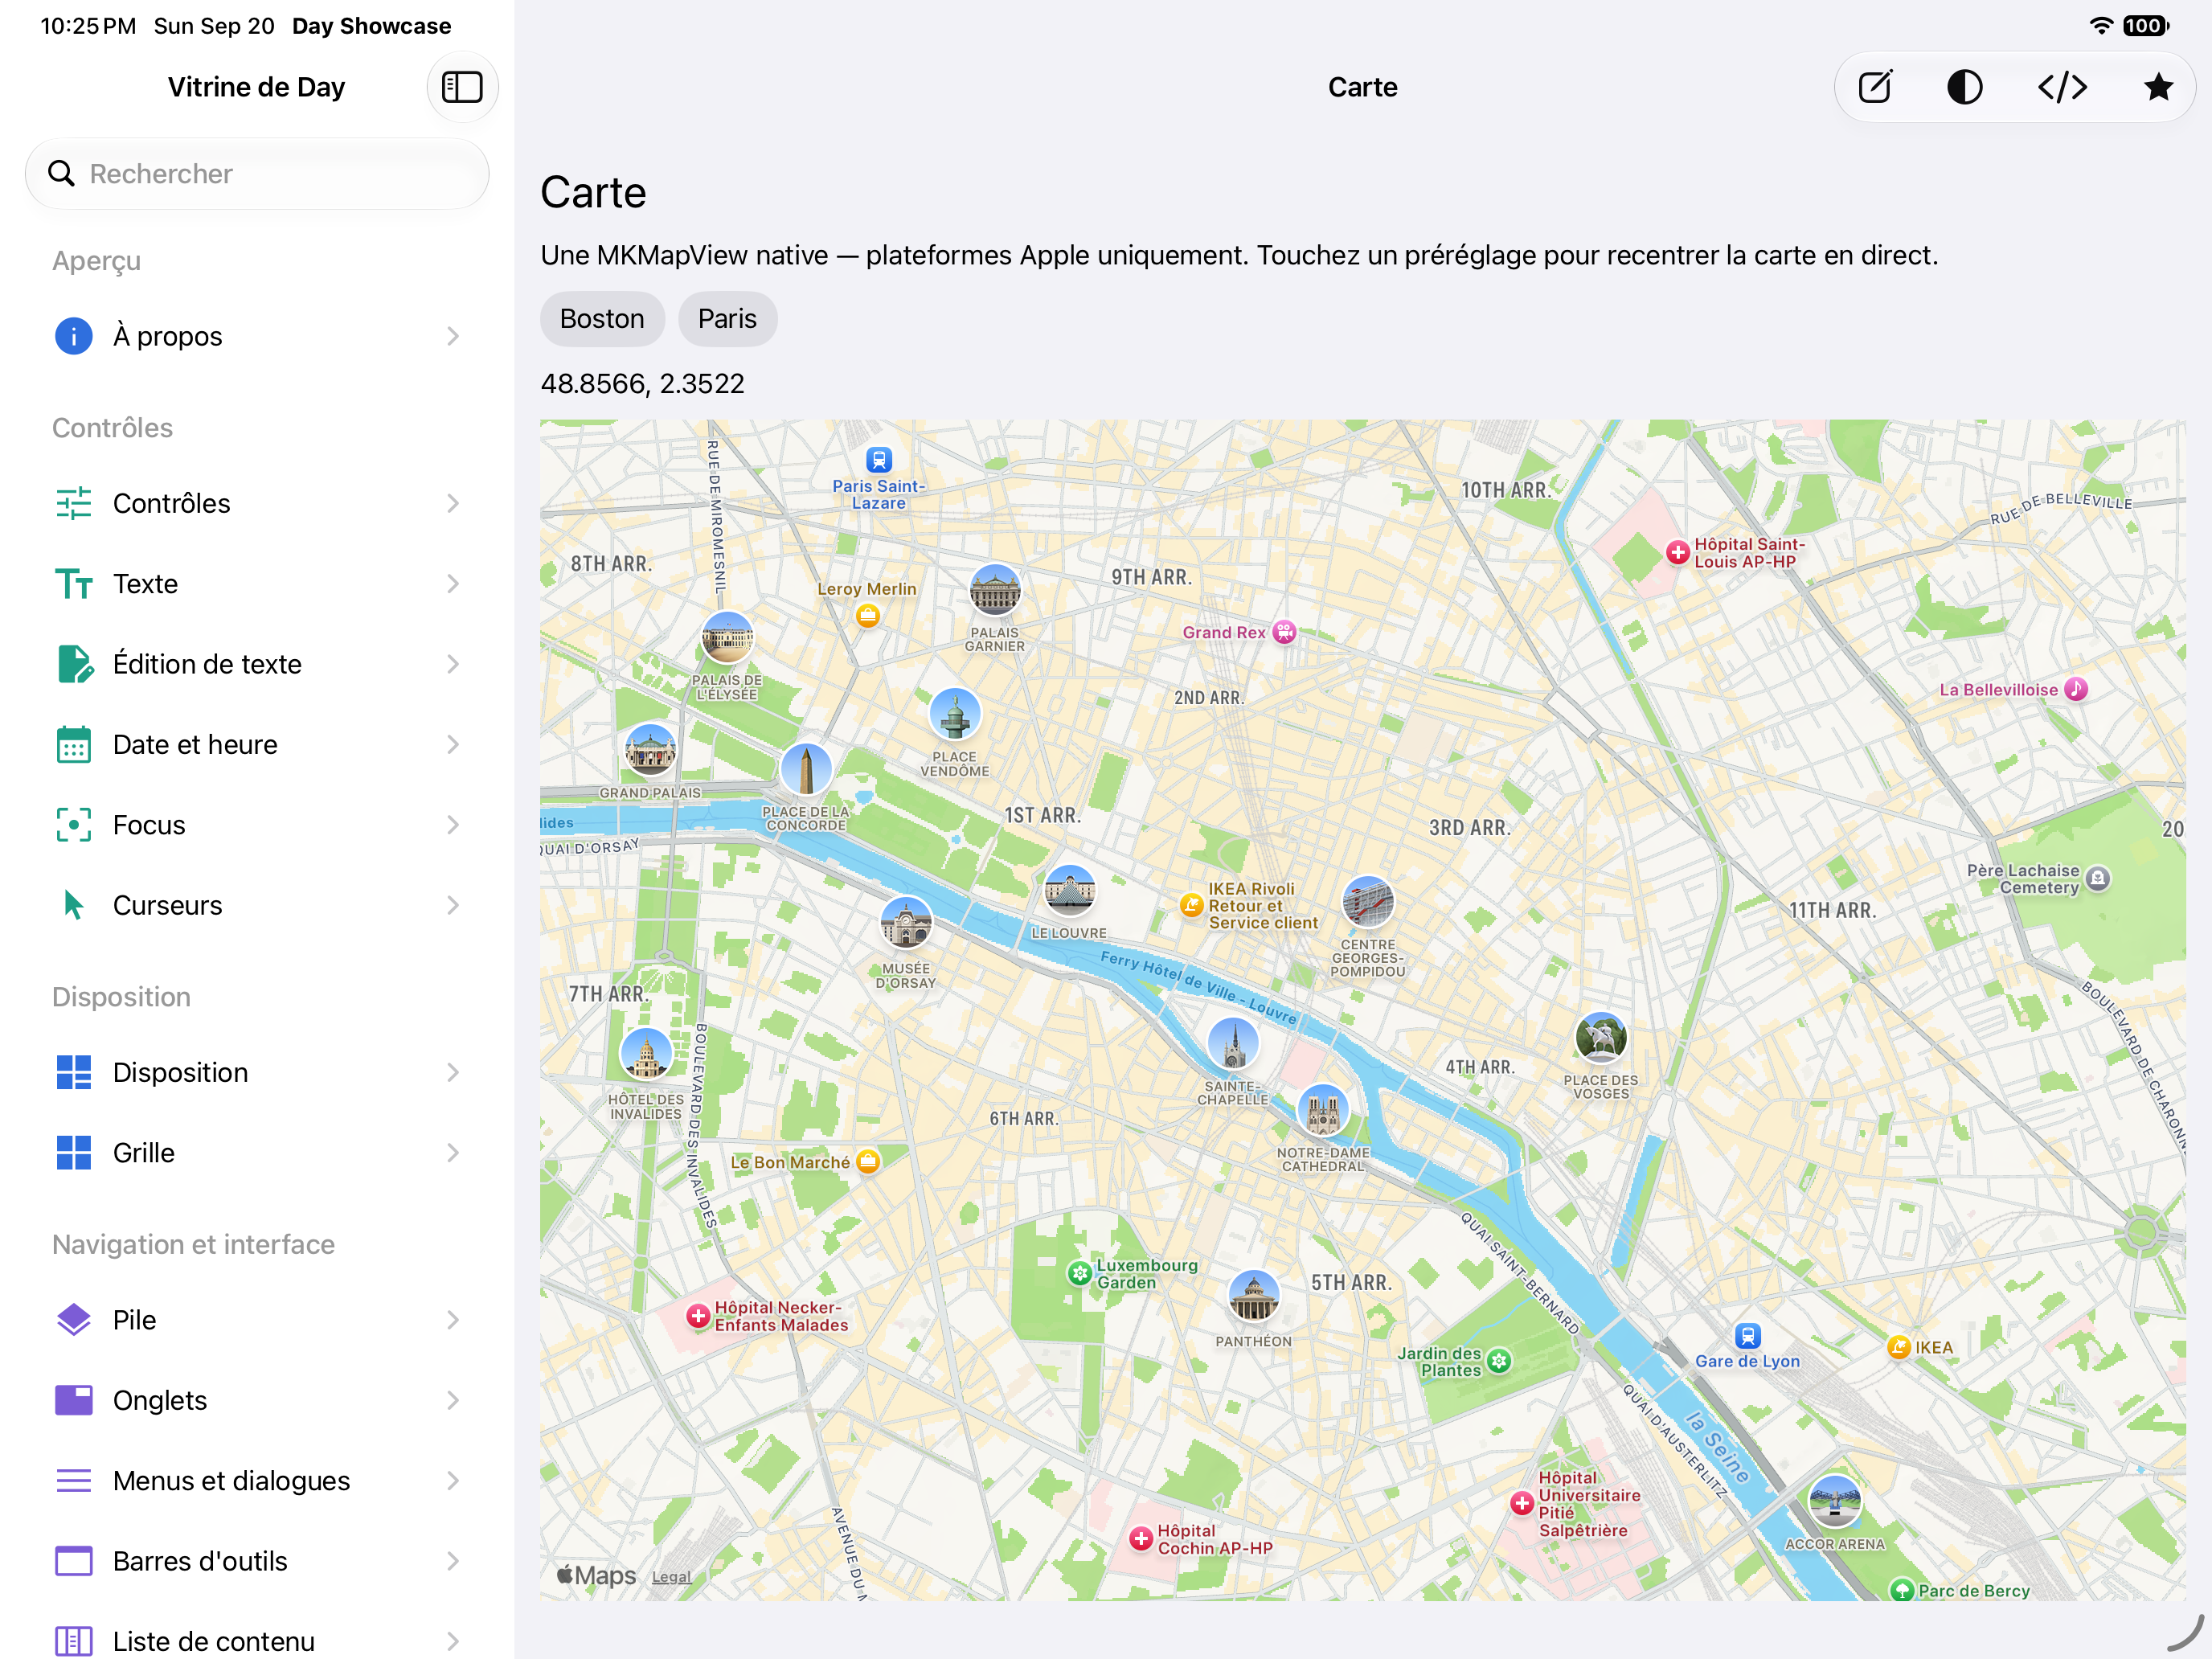The height and width of the screenshot is (1659, 2212).
Task: Click the Rechercher search field
Action: click(x=257, y=174)
